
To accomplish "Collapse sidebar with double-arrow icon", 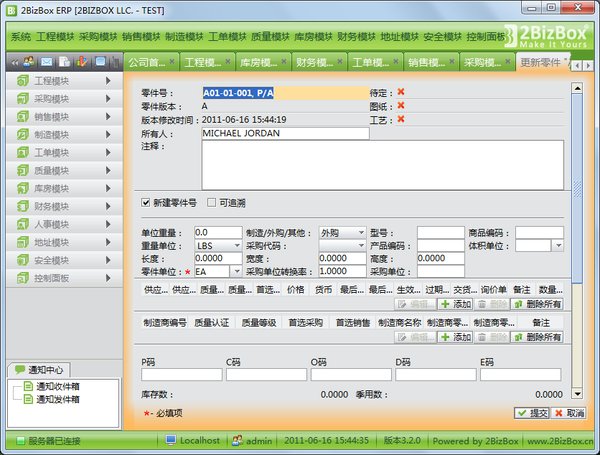I will tap(12, 63).
